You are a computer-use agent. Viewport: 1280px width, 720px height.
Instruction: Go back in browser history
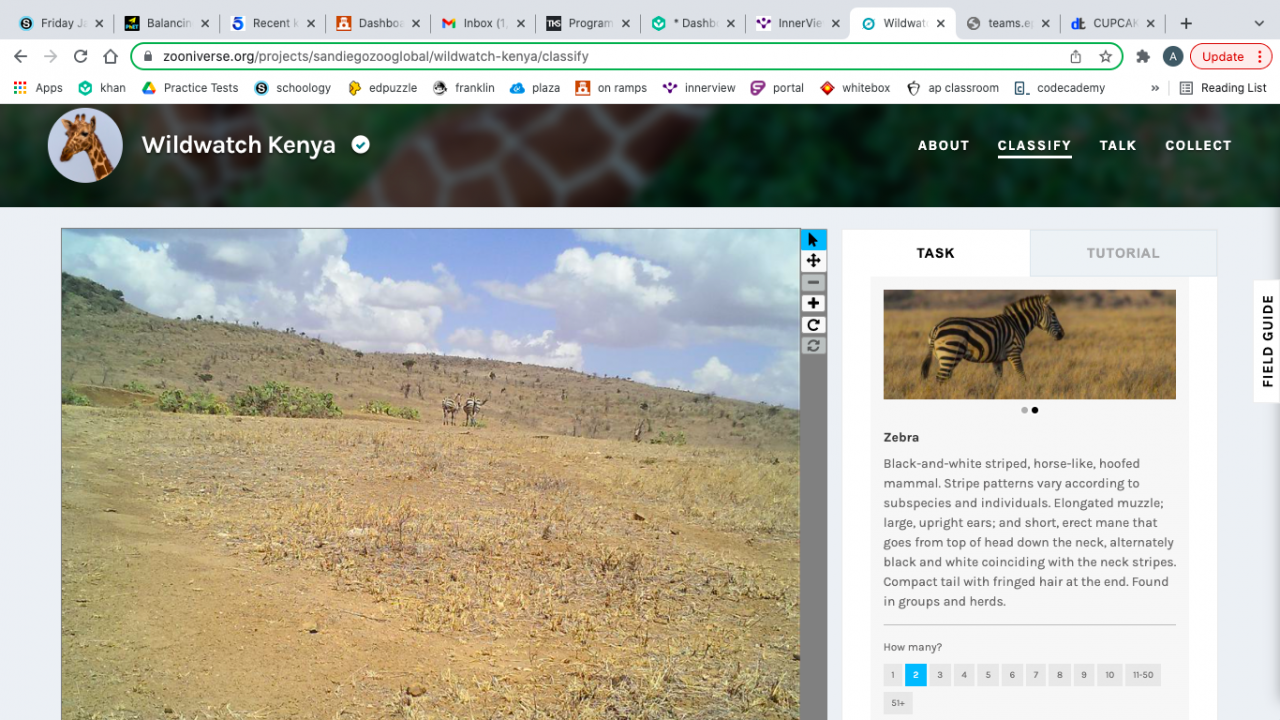[21, 57]
